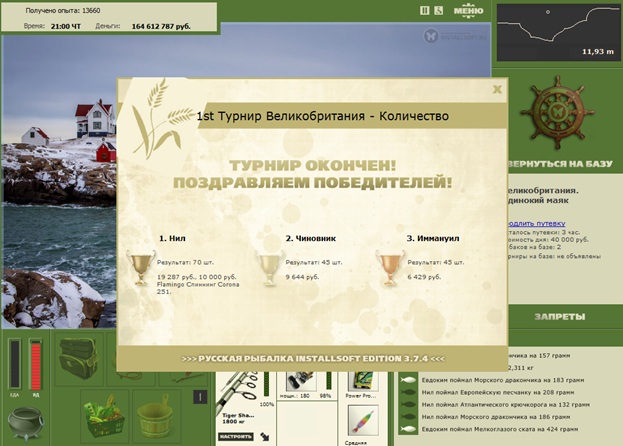The width and height of the screenshot is (623, 446).
Task: Click the bronze trophy for Иммануил
Action: 390,268
